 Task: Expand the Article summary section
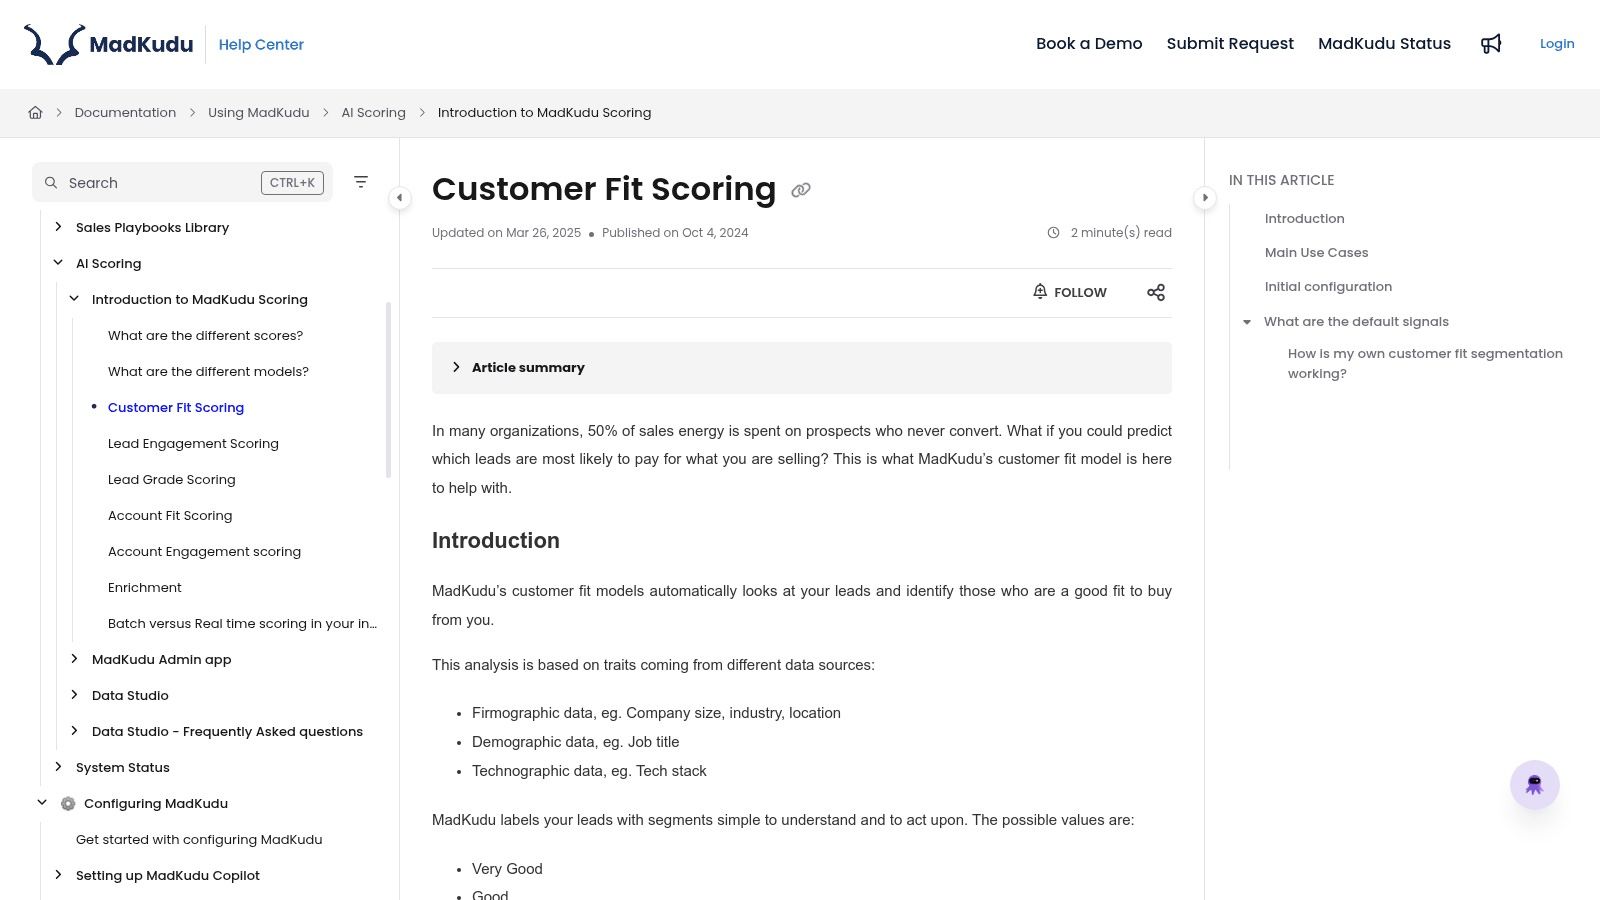click(x=456, y=368)
